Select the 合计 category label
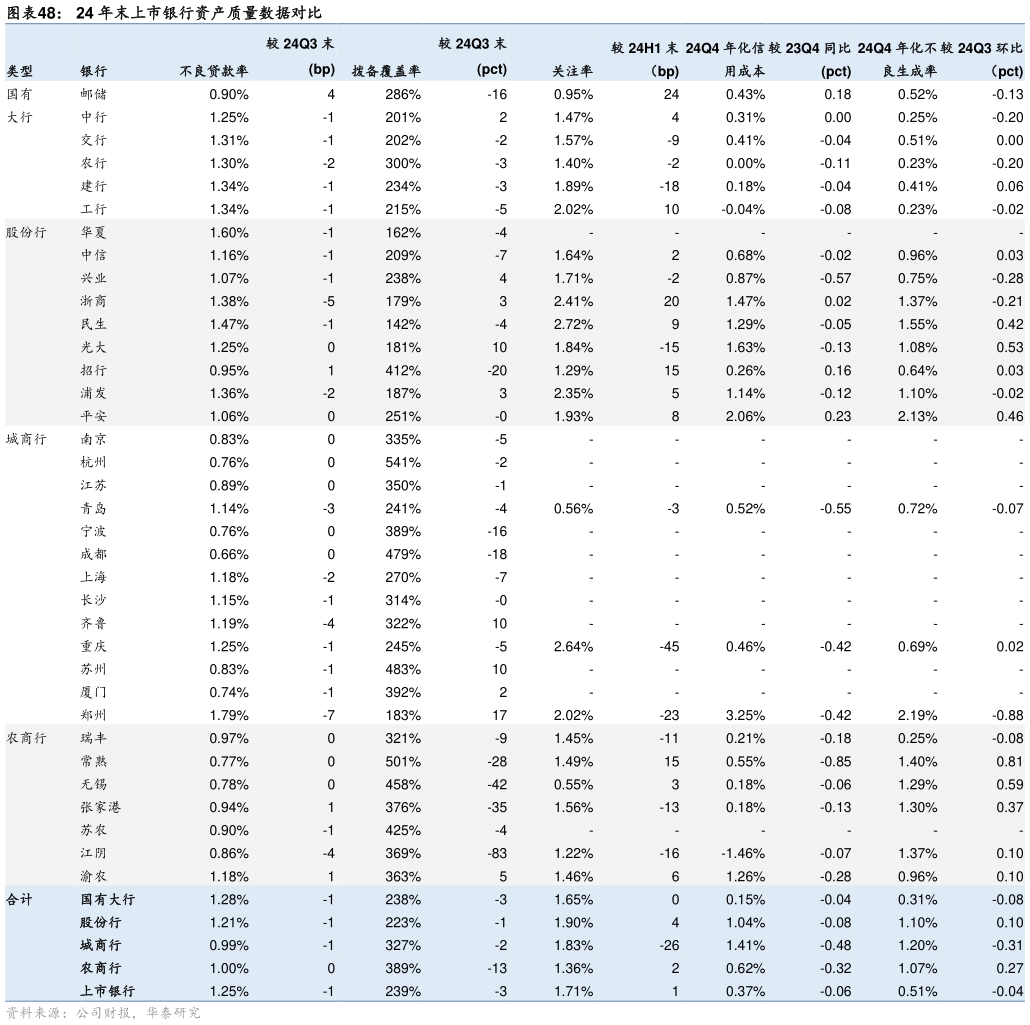This screenshot has width=1030, height=1025. 20,899
